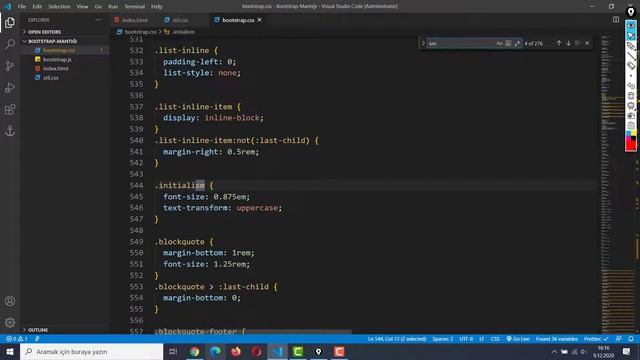This screenshot has width=640, height=360.
Task: Close the bootstrap.css editor tab
Action: pyautogui.click(x=260, y=20)
